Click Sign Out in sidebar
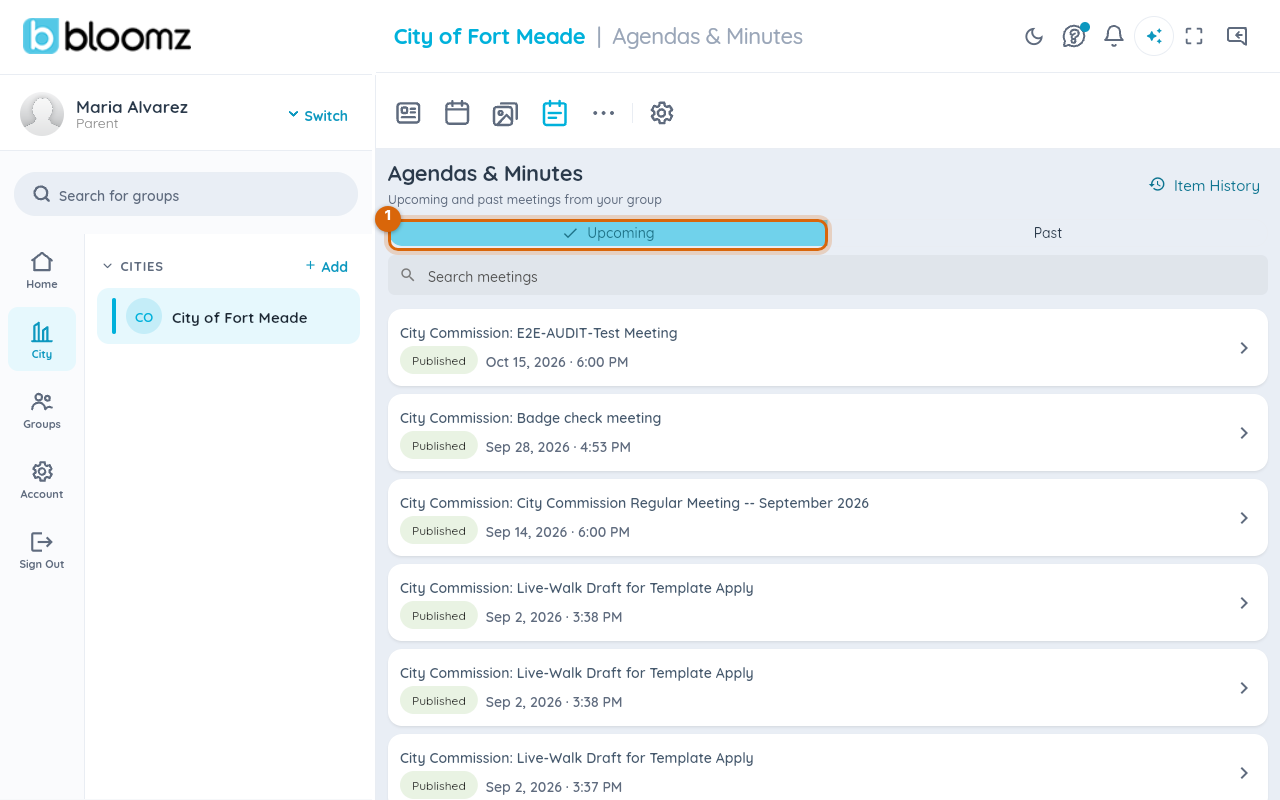The image size is (1280, 800). (42, 550)
